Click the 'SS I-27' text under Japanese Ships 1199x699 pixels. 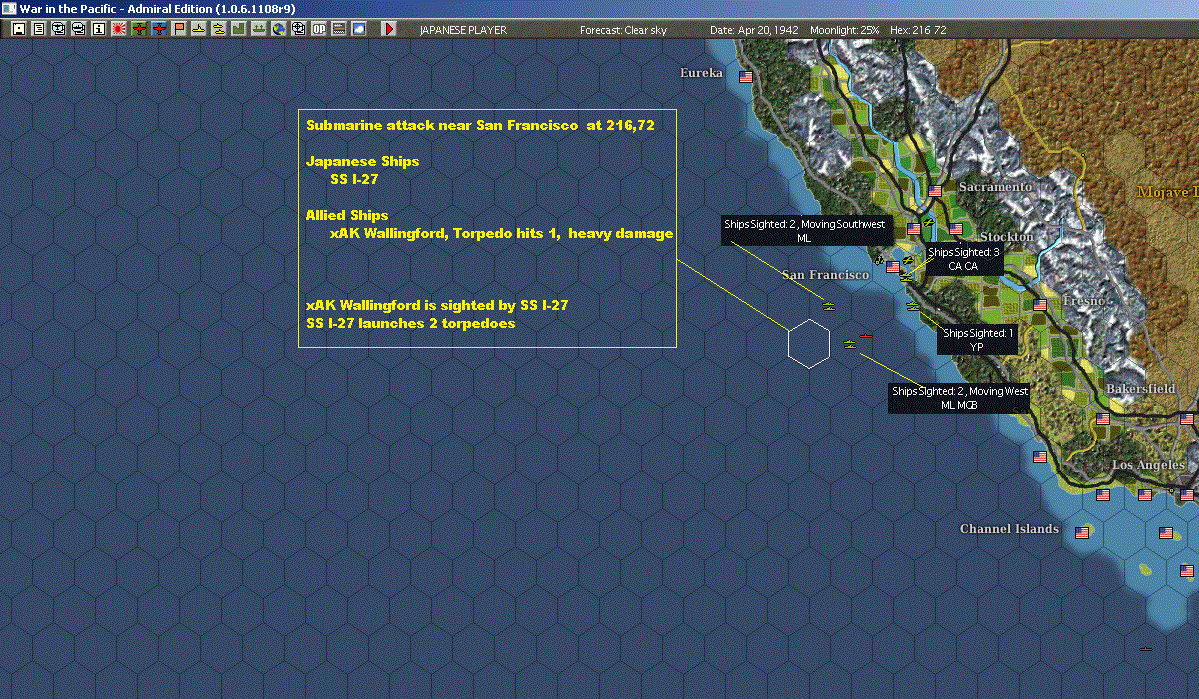[354, 179]
